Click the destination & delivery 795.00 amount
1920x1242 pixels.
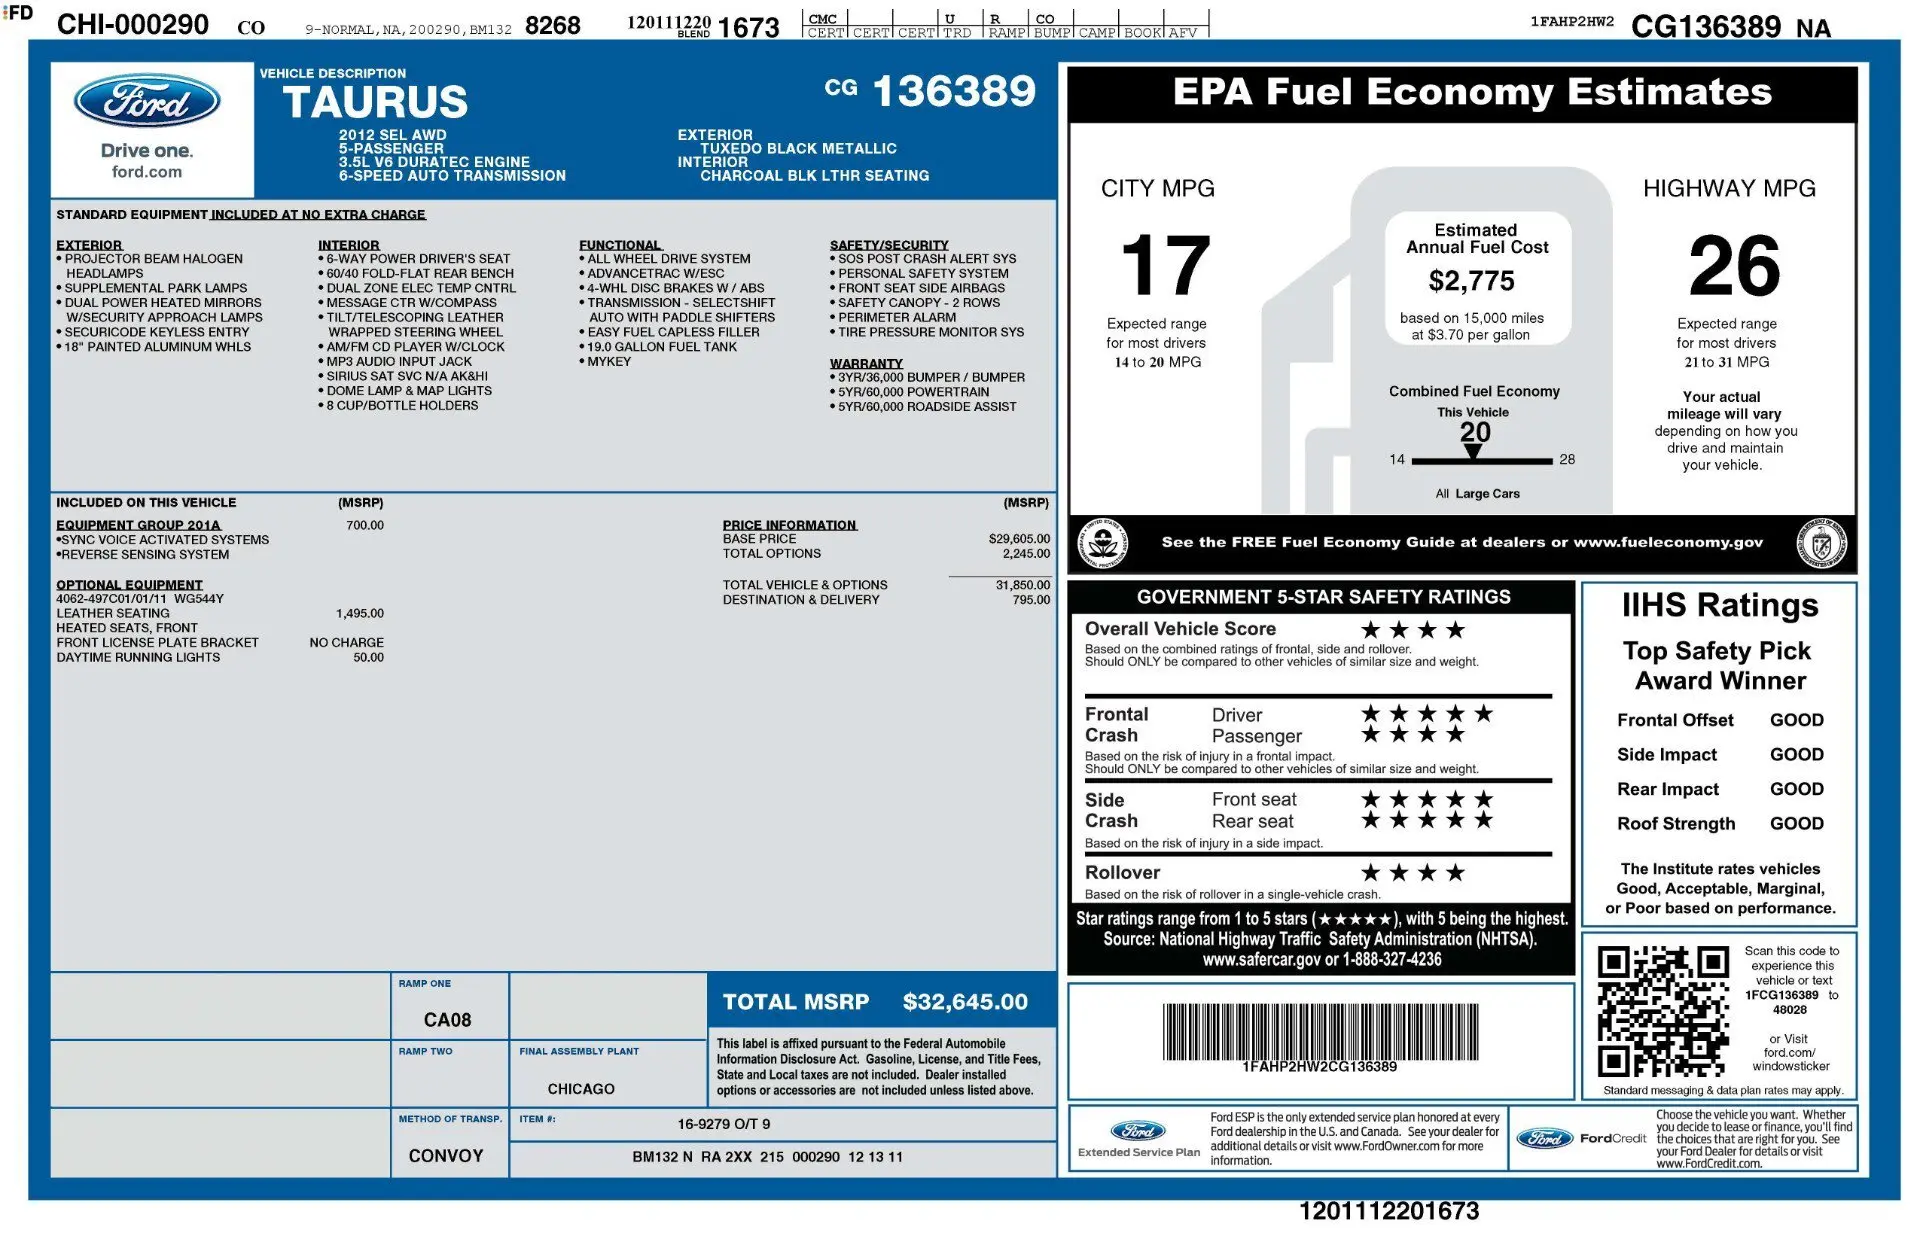pyautogui.click(x=1031, y=600)
